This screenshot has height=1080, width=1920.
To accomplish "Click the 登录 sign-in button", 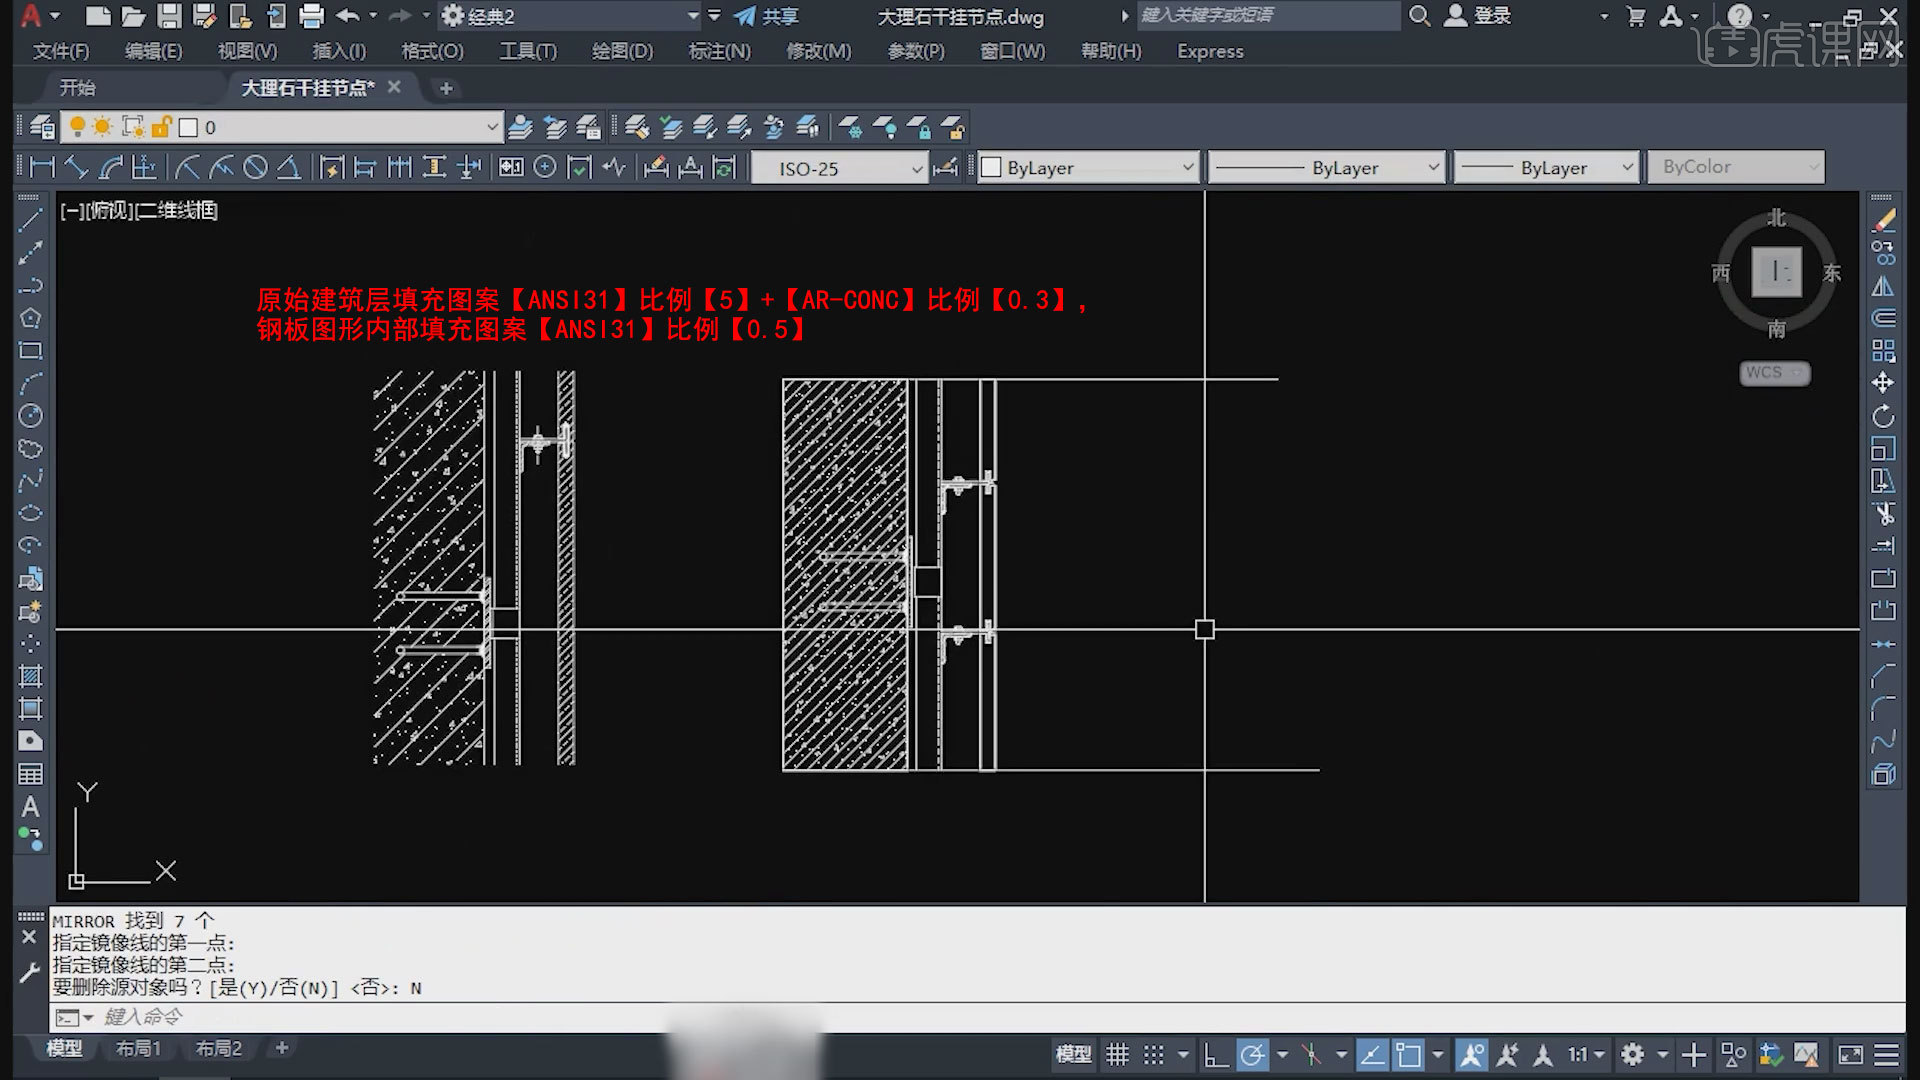I will coord(1491,16).
